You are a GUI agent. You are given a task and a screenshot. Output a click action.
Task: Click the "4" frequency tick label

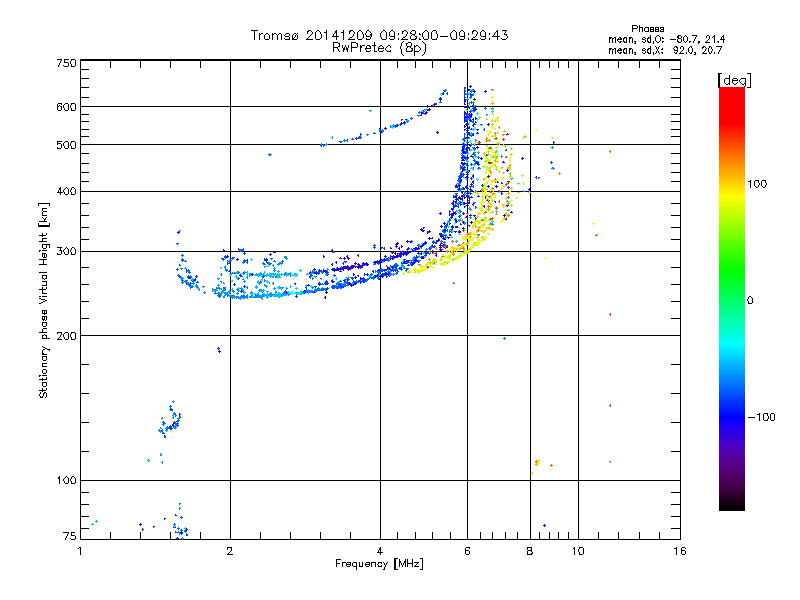(x=380, y=551)
